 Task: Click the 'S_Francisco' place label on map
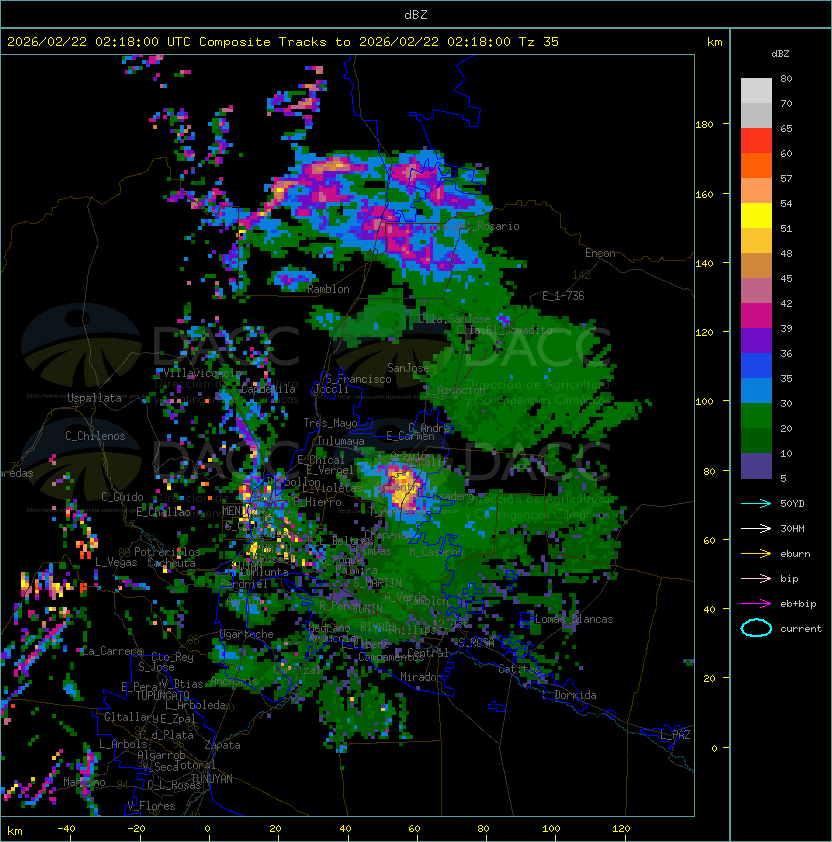(358, 379)
